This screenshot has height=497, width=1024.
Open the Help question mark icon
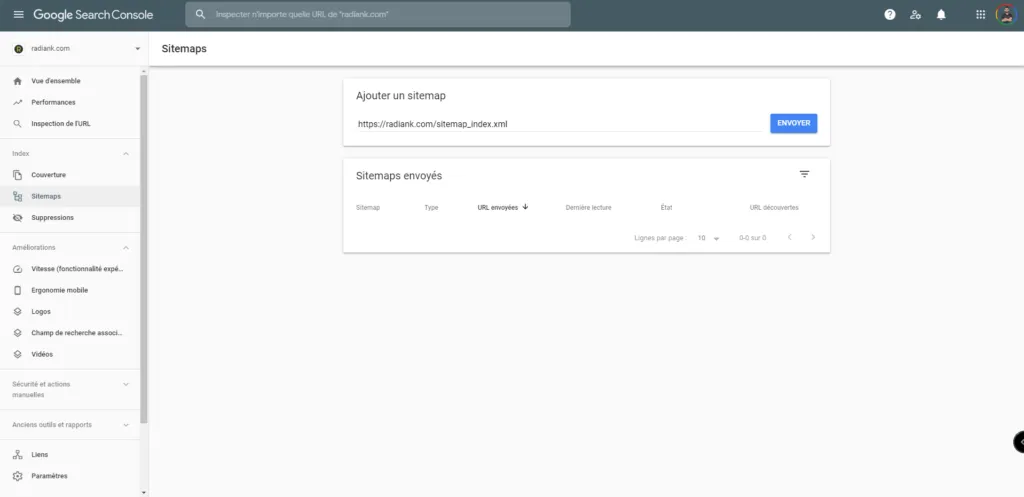pos(889,14)
